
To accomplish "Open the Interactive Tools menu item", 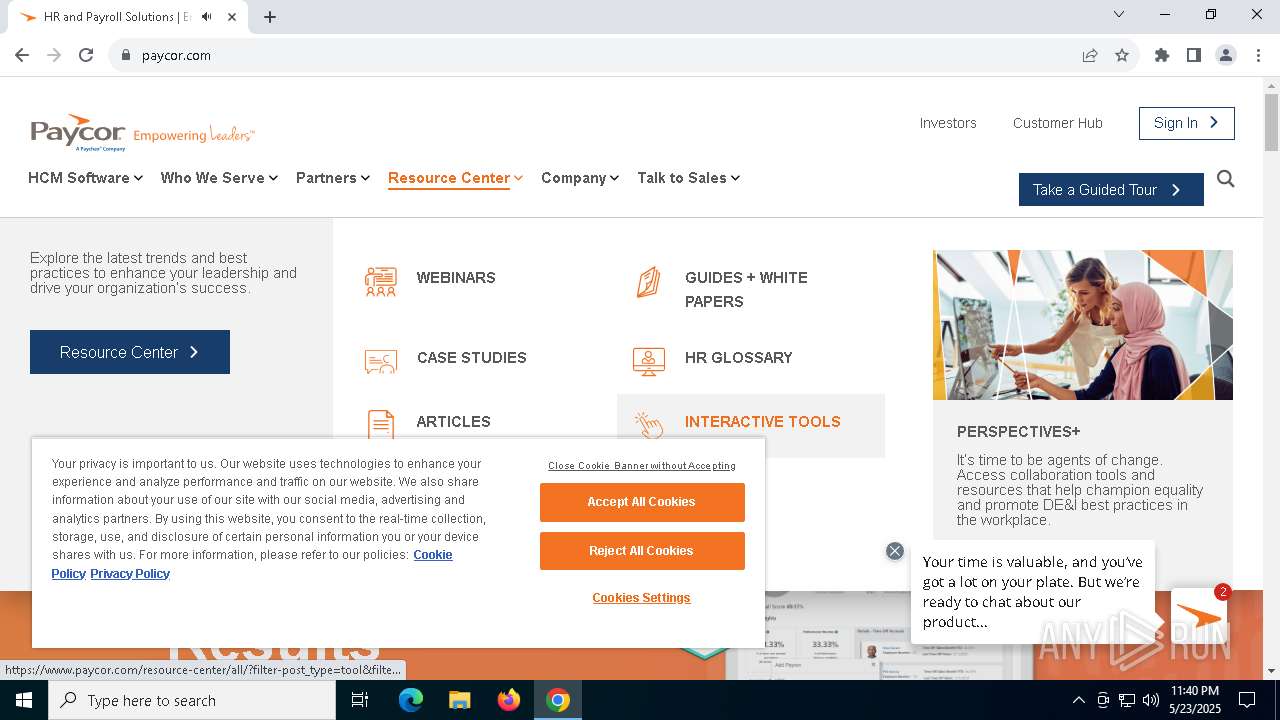I will (762, 422).
